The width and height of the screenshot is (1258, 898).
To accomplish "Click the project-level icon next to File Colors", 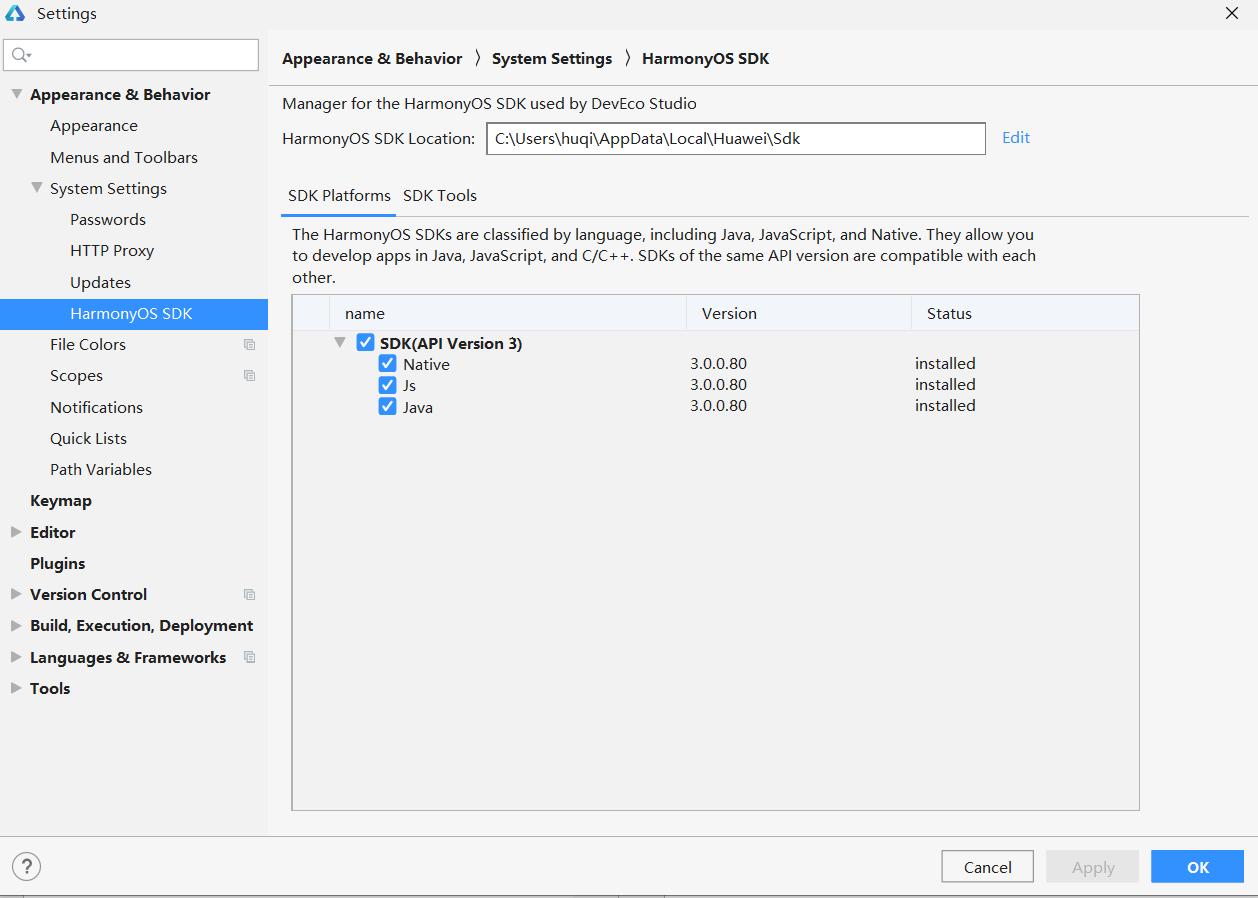I will coord(249,345).
